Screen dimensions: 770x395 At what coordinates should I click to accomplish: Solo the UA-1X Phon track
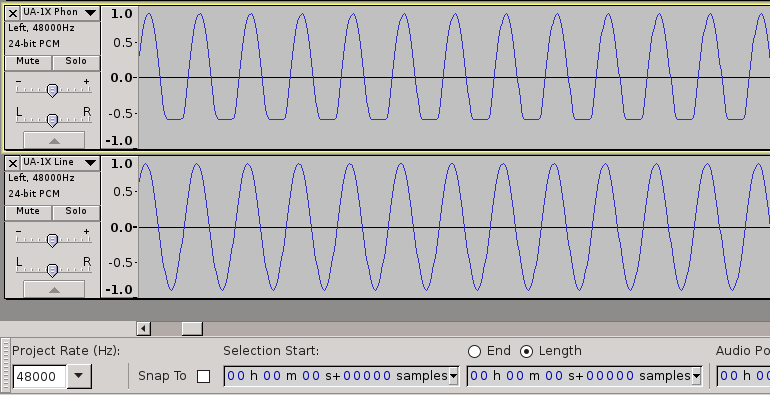coord(76,62)
